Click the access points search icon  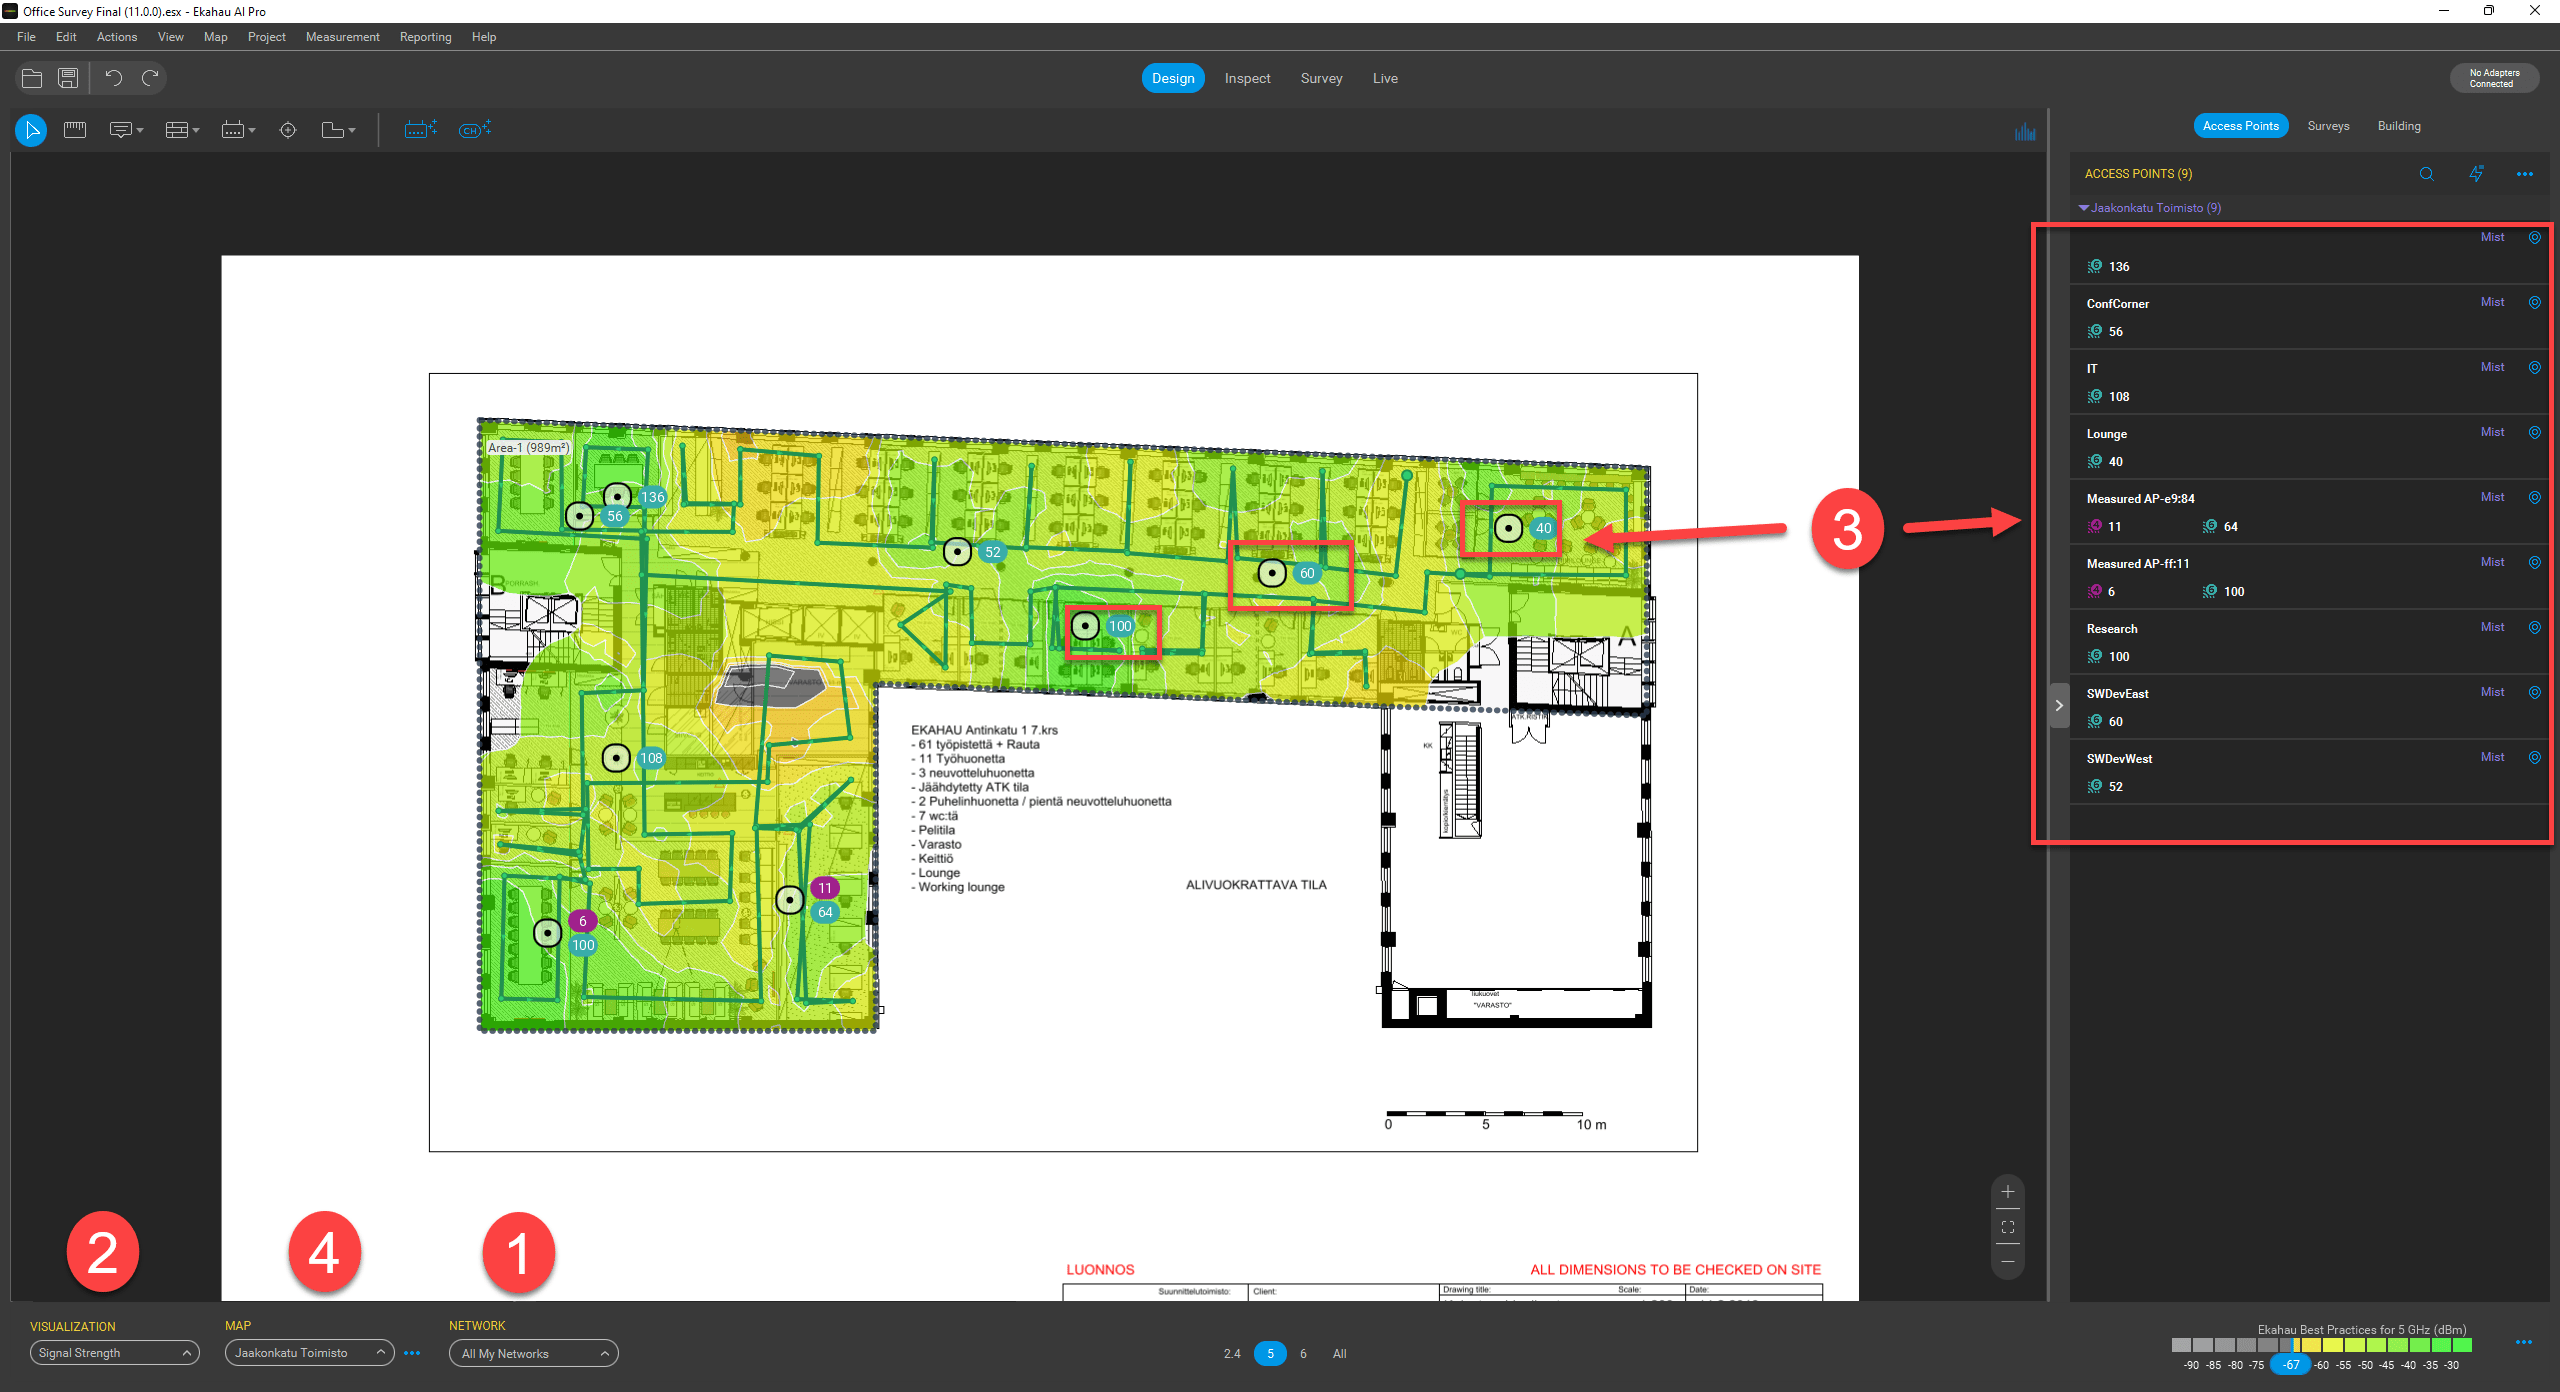[2426, 174]
